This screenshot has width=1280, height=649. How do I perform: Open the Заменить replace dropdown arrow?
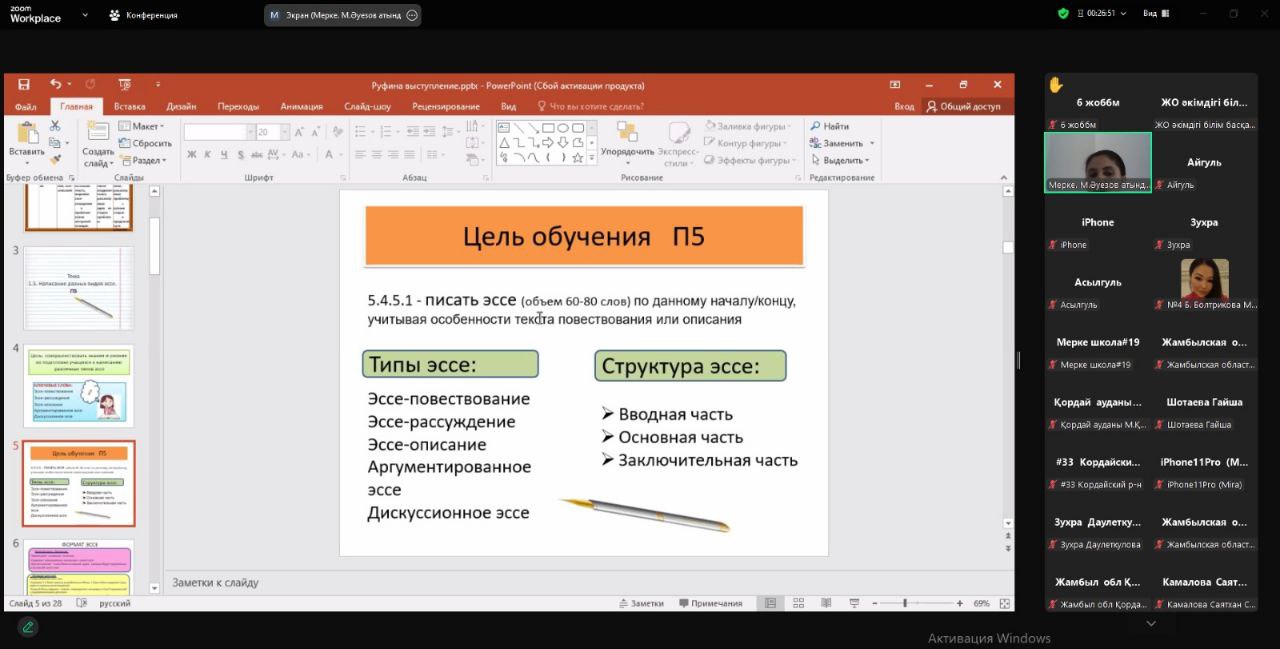pos(871,143)
